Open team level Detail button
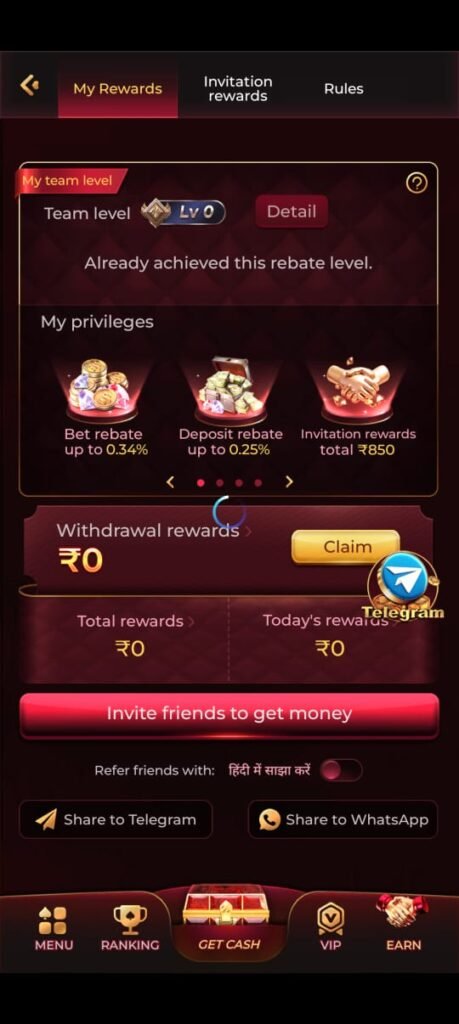The width and height of the screenshot is (459, 1024). tap(291, 212)
